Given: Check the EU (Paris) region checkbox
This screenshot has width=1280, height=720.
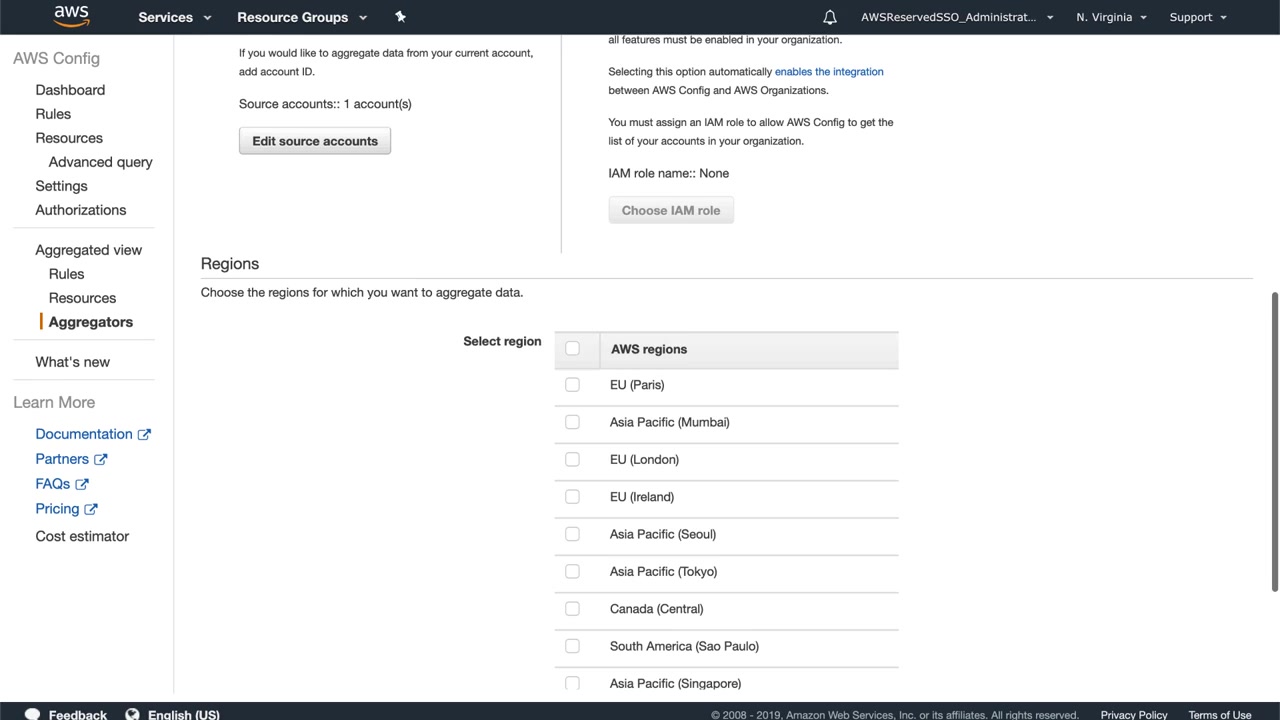Looking at the screenshot, I should tap(572, 385).
